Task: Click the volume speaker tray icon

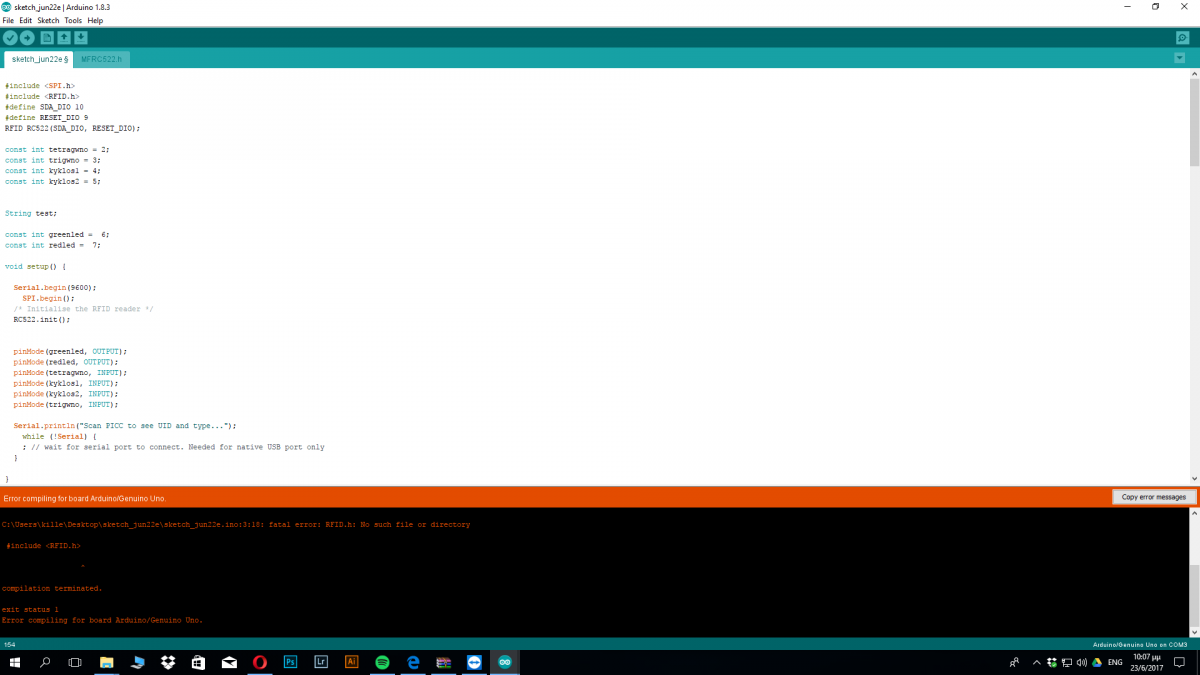Action: tap(1082, 662)
